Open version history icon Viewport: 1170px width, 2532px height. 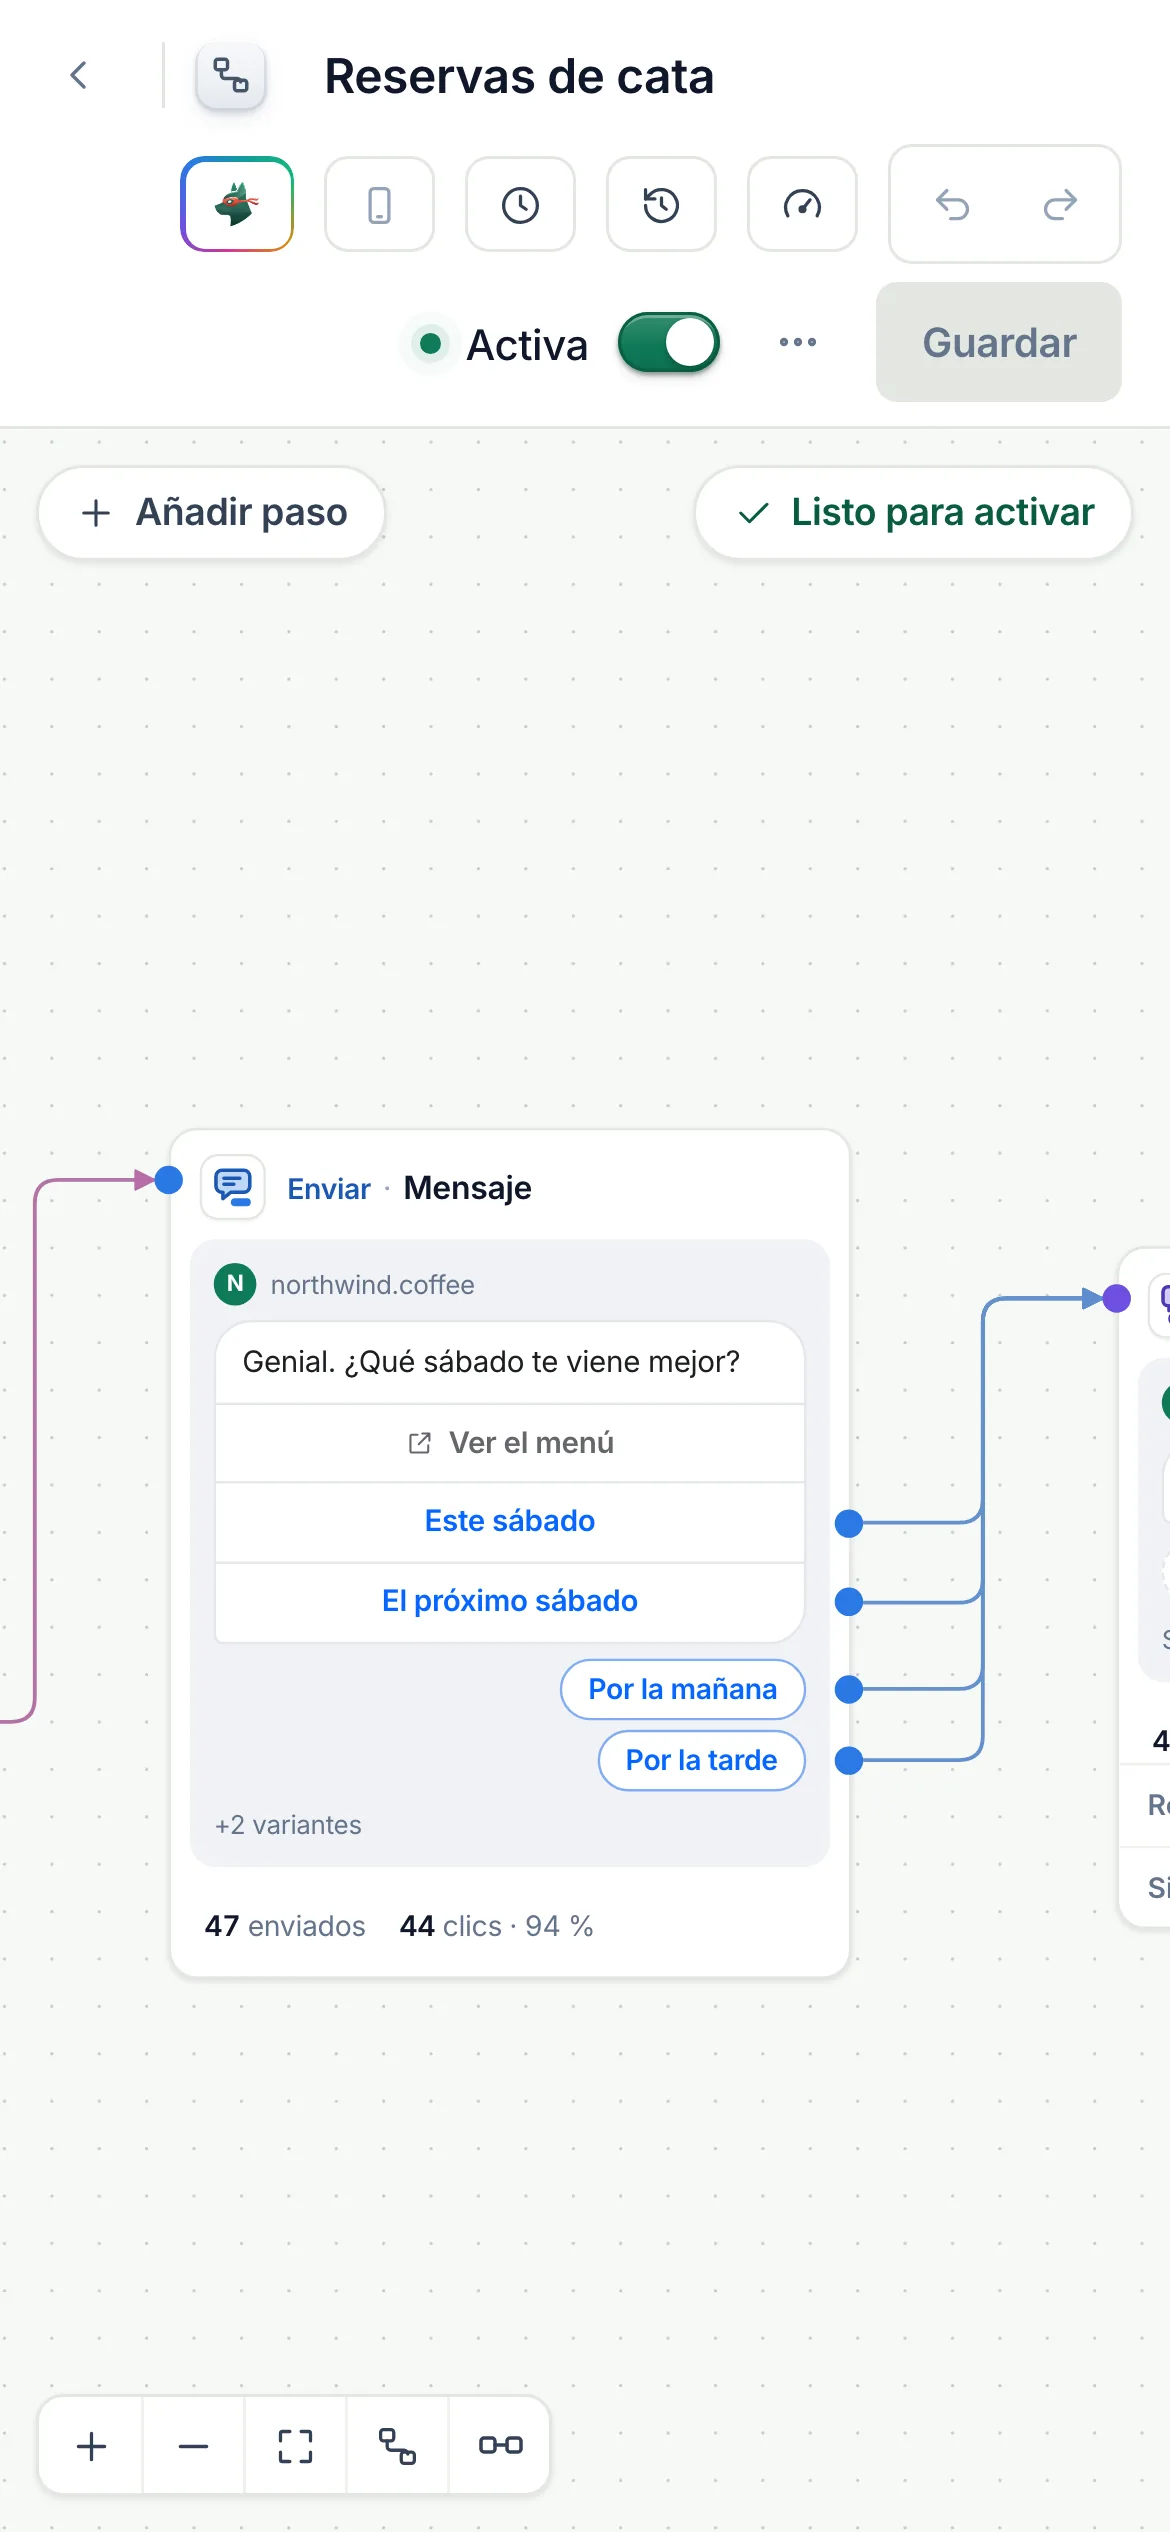661,204
